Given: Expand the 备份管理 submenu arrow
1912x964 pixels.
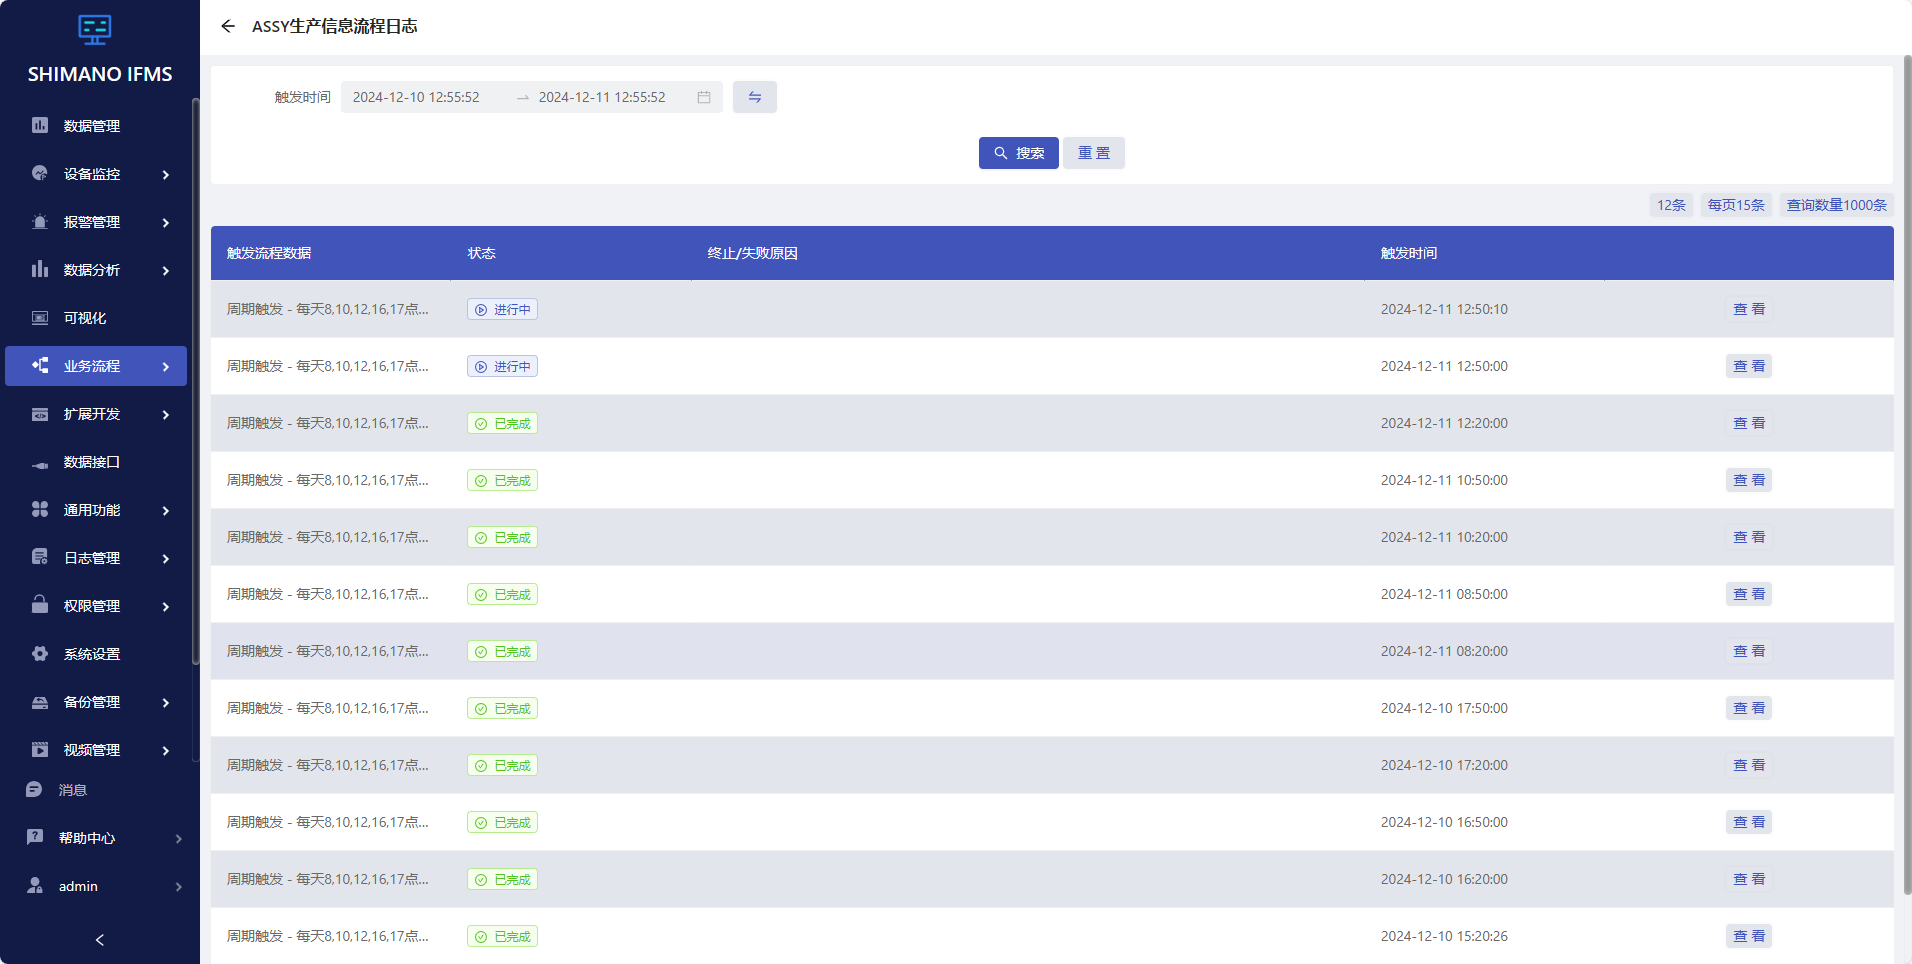Looking at the screenshot, I should [x=166, y=702].
